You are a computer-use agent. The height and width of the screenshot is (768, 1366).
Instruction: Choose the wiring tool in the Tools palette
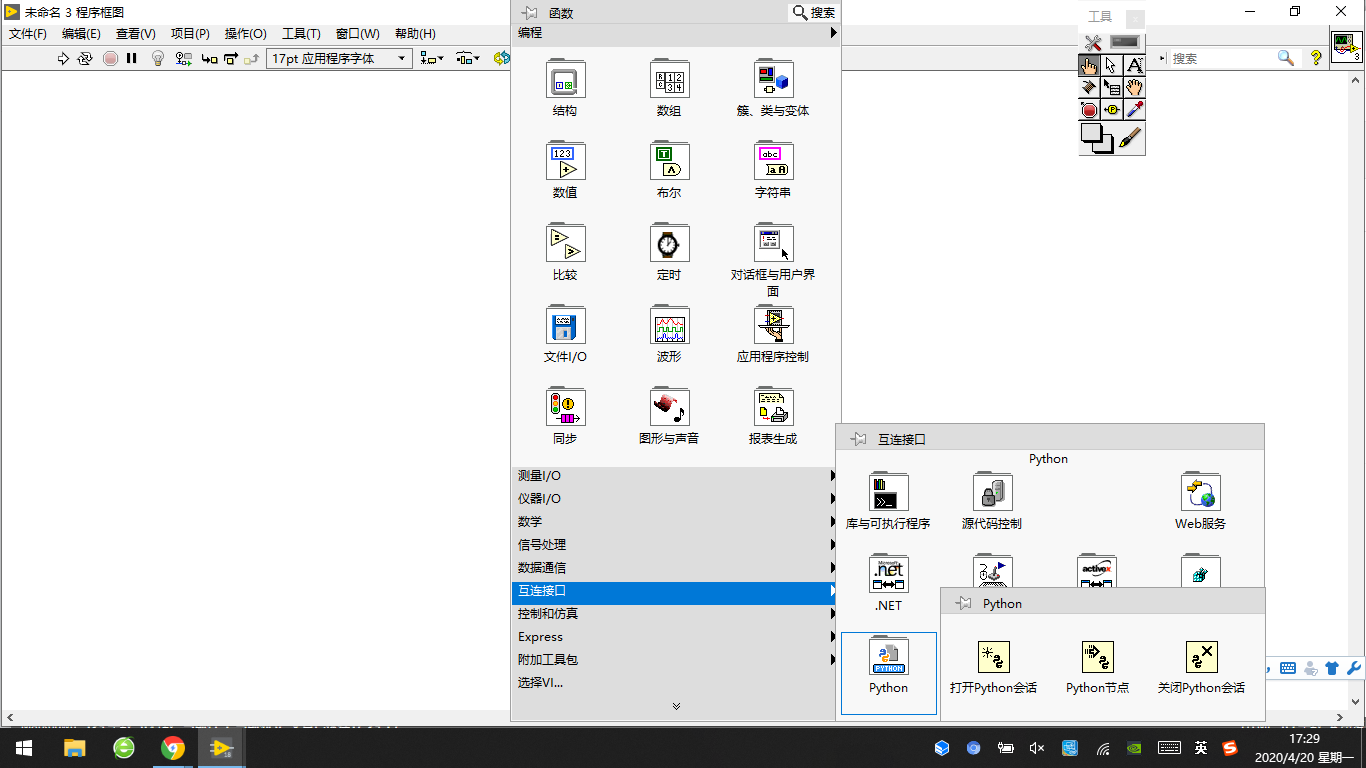pos(1089,87)
